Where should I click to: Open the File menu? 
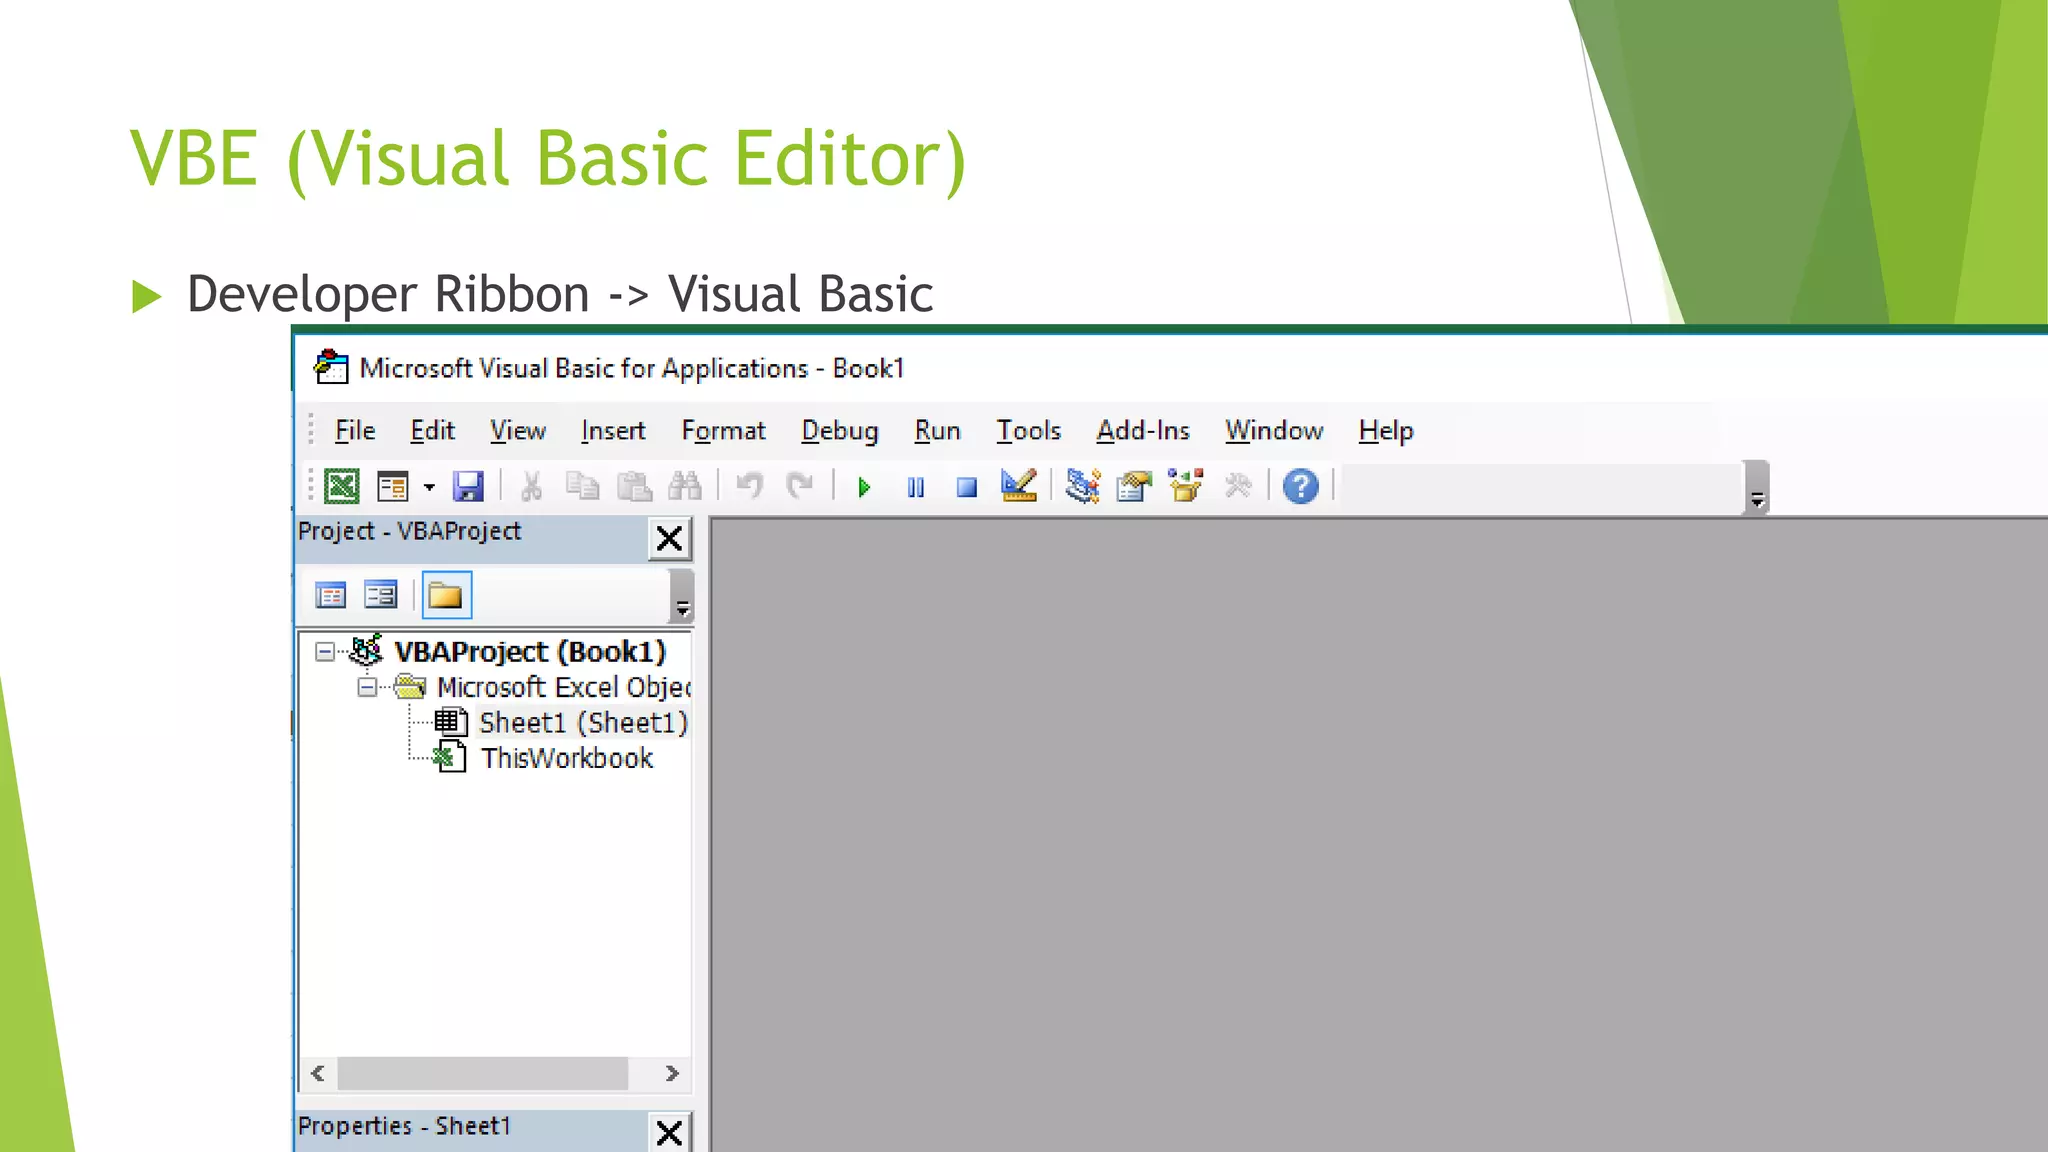pyautogui.click(x=355, y=431)
